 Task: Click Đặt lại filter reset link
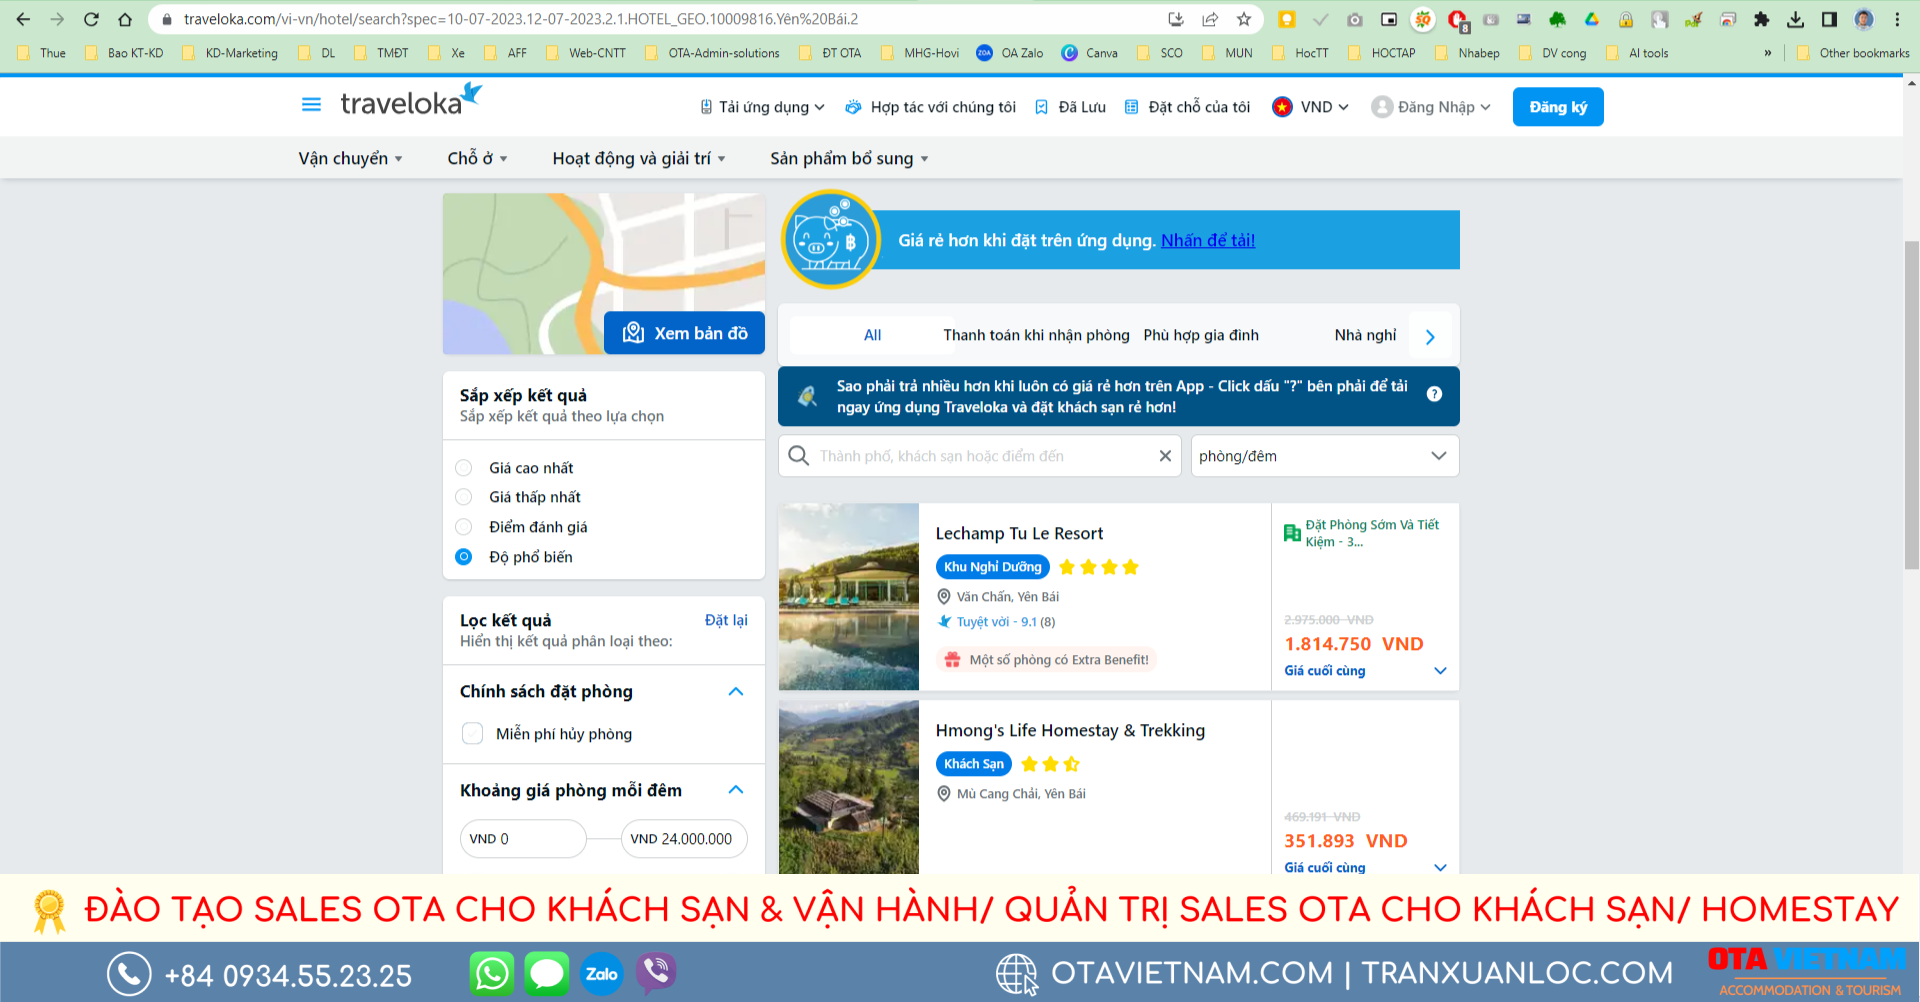726,620
